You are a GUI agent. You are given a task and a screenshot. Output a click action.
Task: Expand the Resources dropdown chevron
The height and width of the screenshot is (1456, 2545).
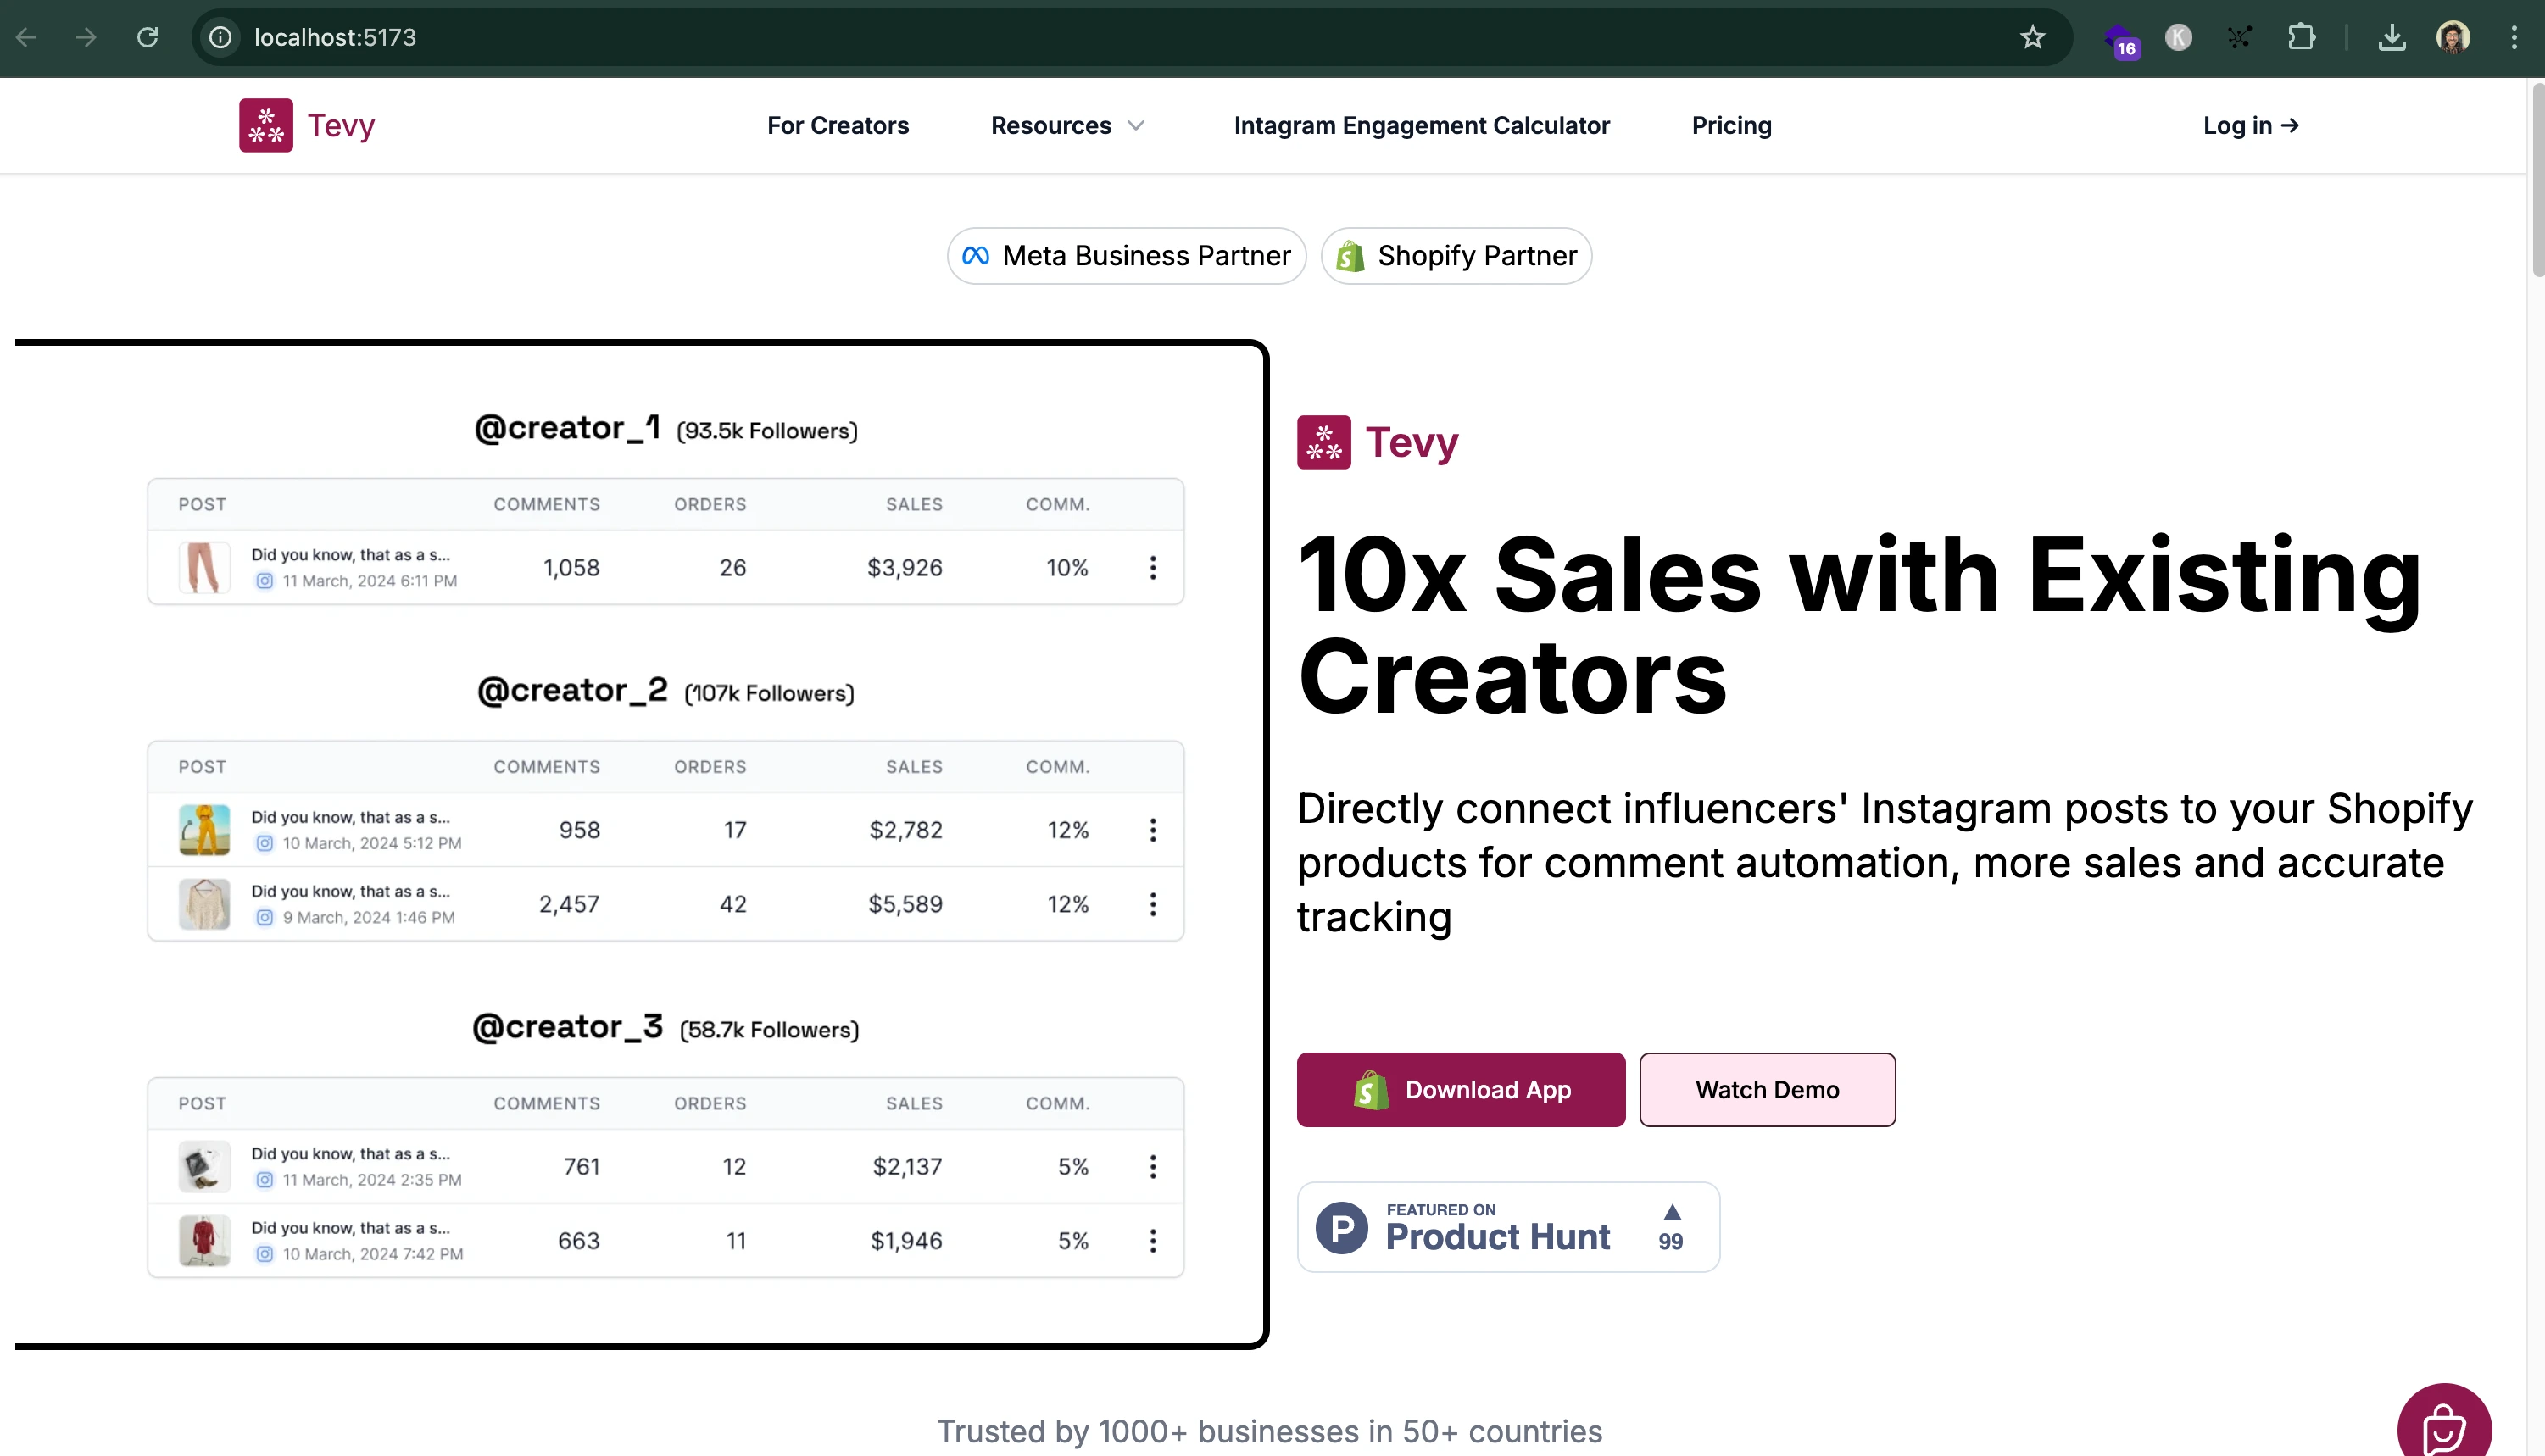click(x=1136, y=126)
